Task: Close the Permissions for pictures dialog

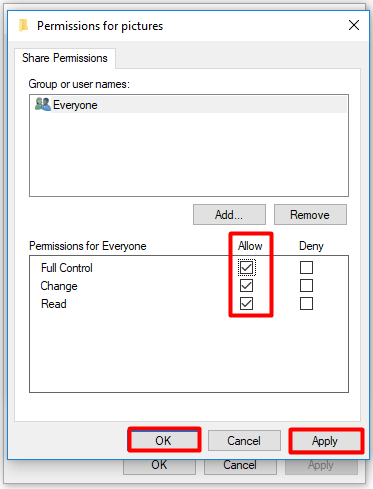Action: [x=354, y=25]
